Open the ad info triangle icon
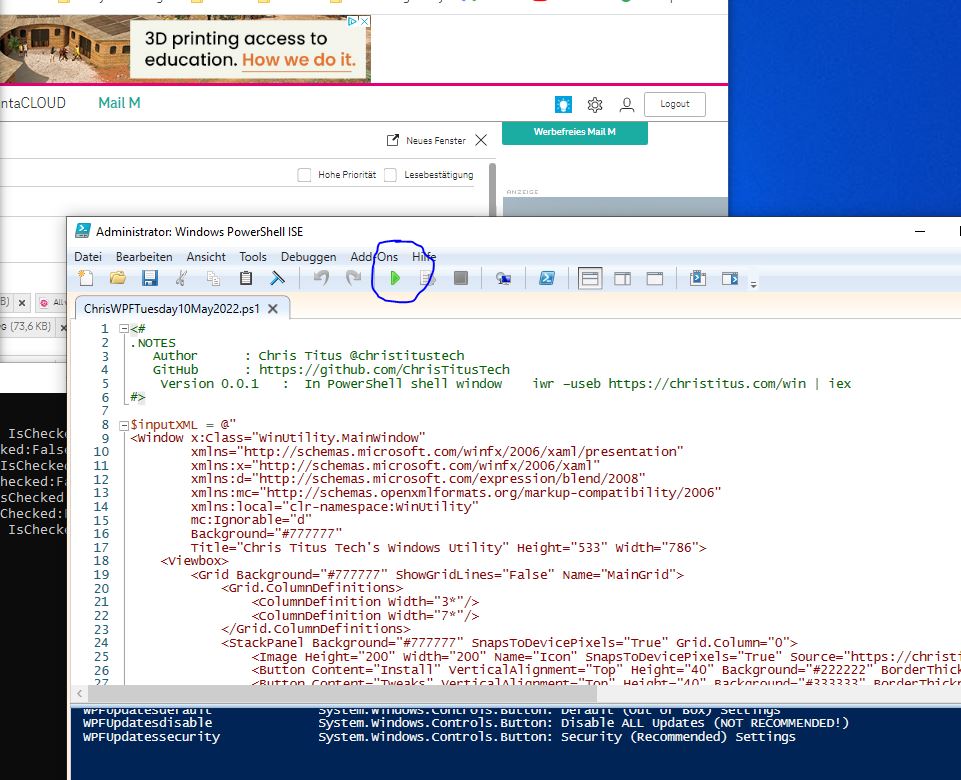The image size is (961, 780). coord(352,21)
